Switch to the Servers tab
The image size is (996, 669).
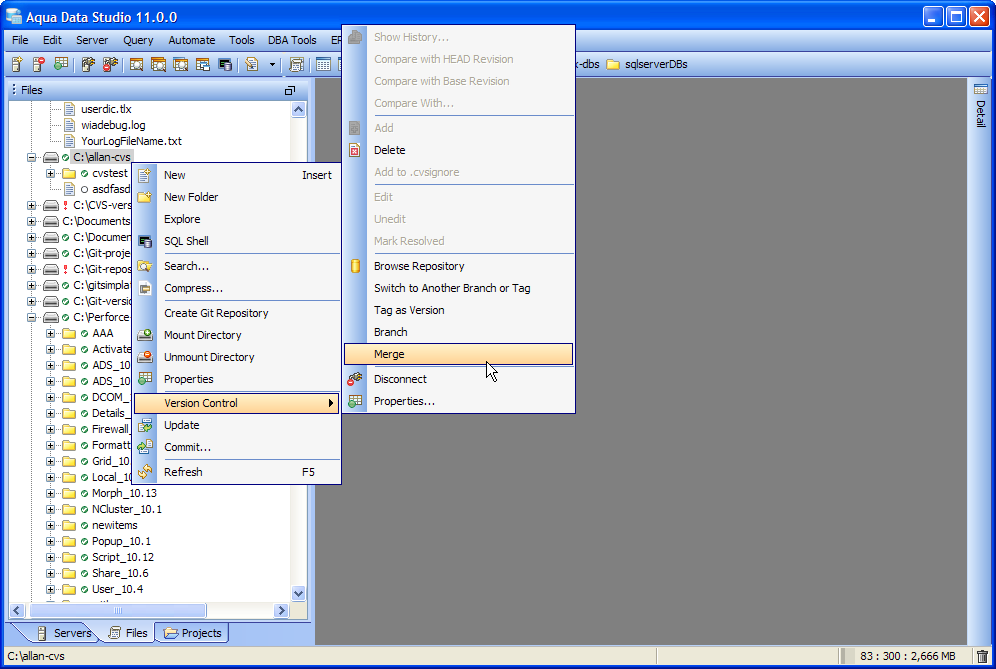[64, 633]
